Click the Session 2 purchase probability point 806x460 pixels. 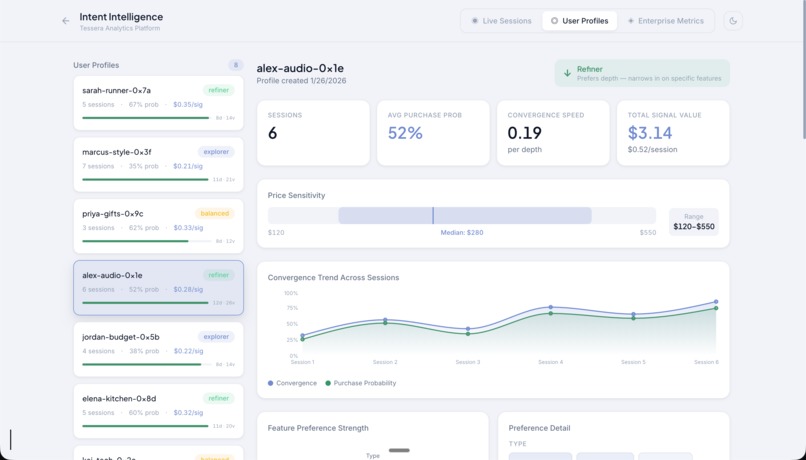(x=385, y=323)
